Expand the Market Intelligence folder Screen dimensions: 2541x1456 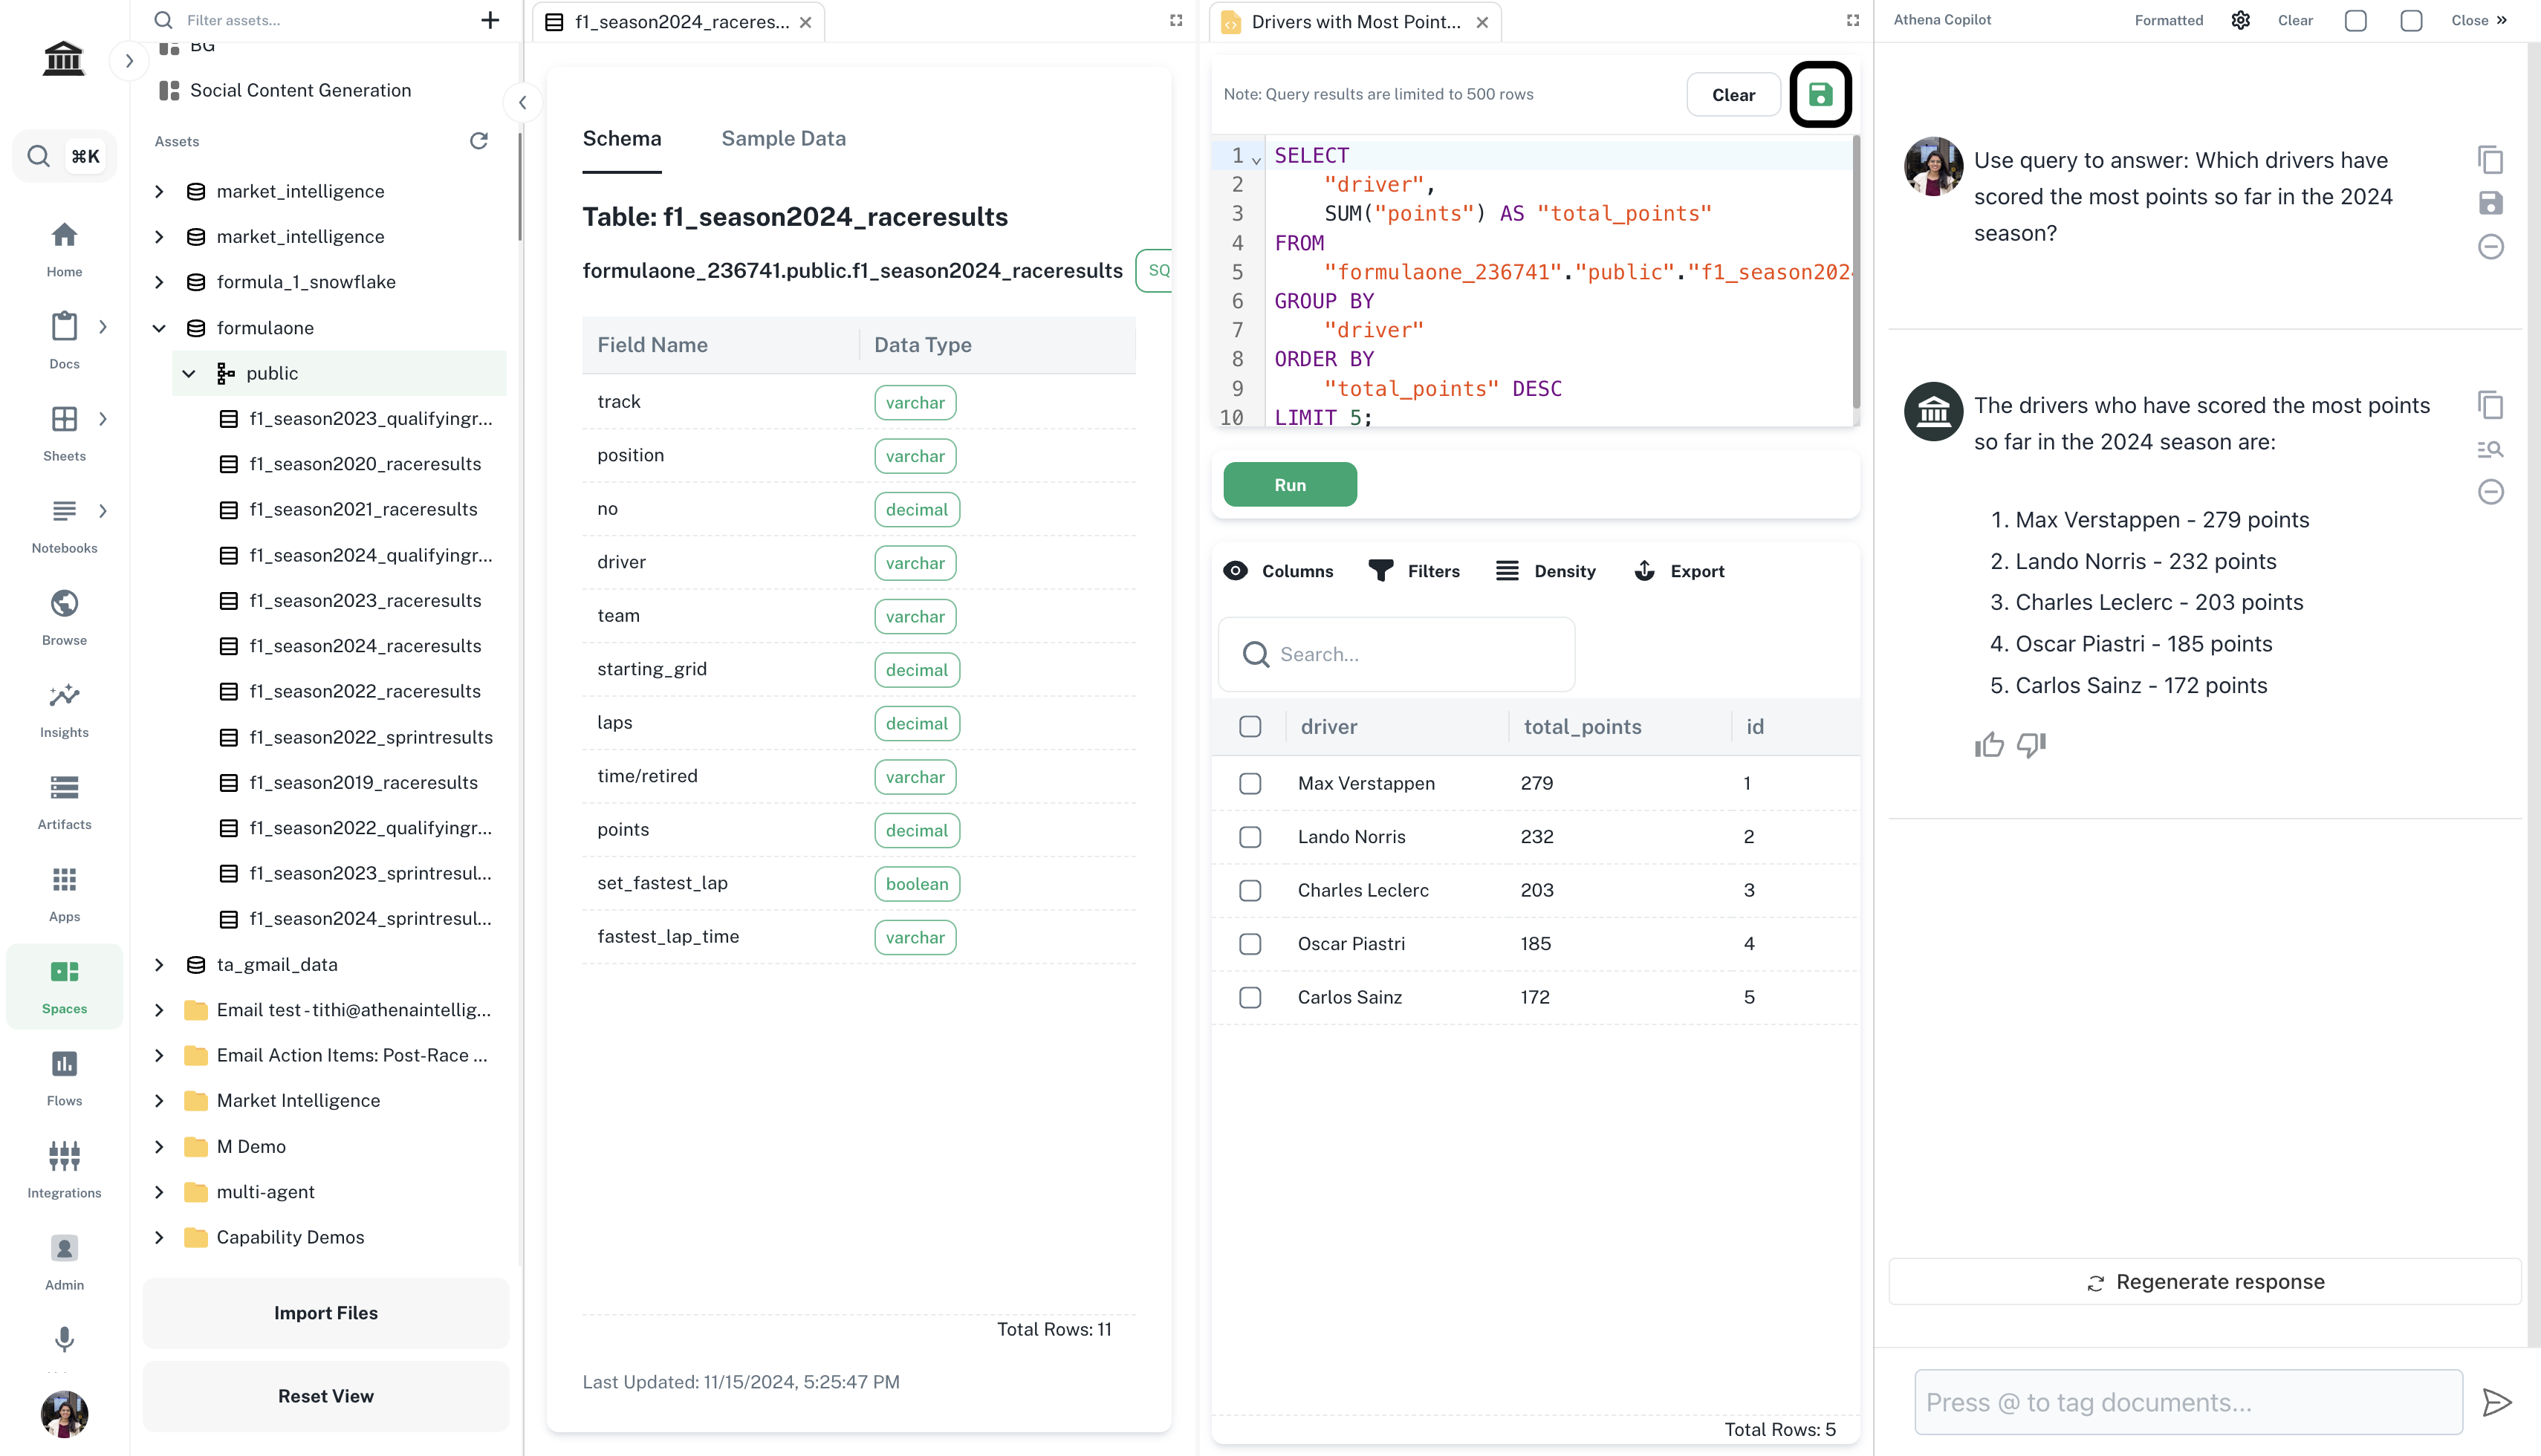[159, 1100]
